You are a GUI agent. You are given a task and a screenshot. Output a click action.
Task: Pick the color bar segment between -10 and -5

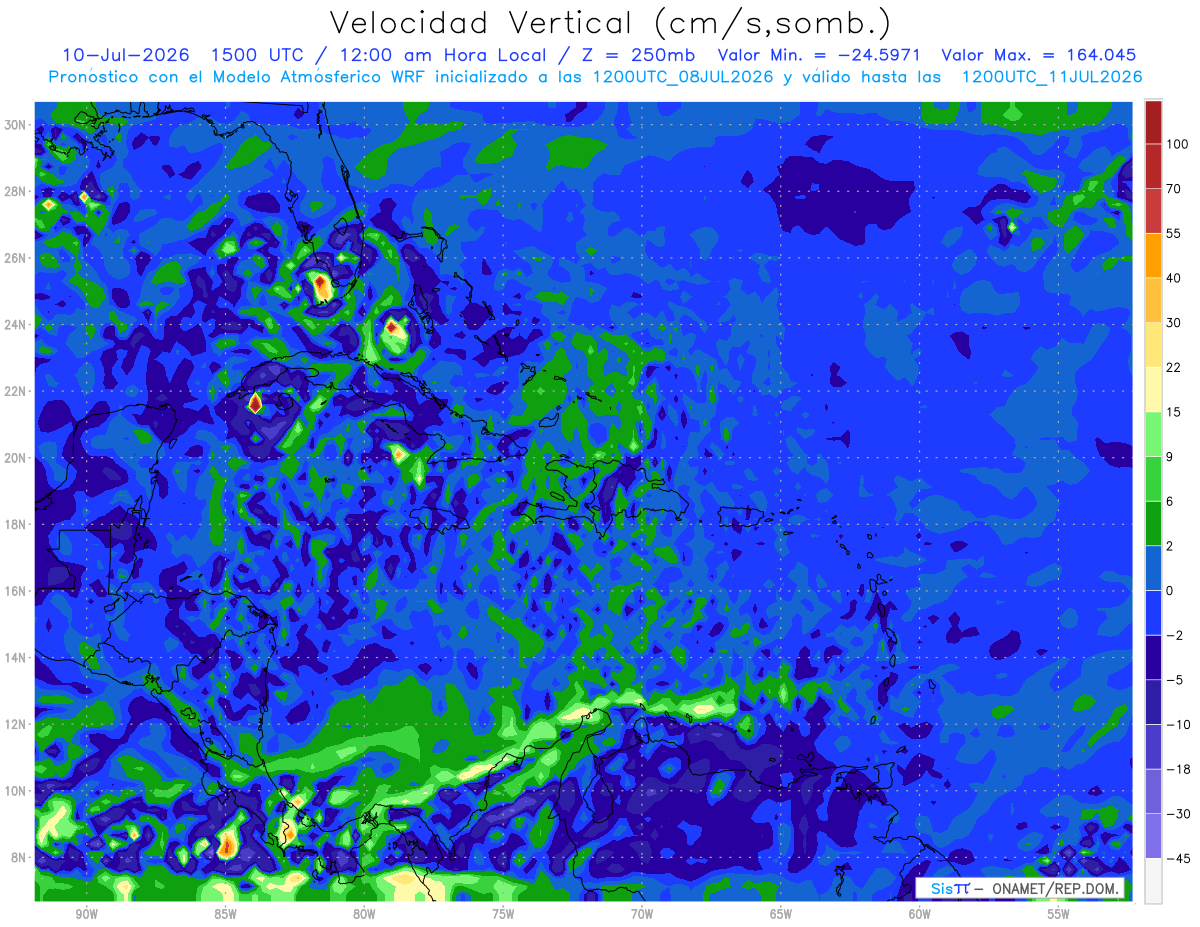(x=1153, y=702)
